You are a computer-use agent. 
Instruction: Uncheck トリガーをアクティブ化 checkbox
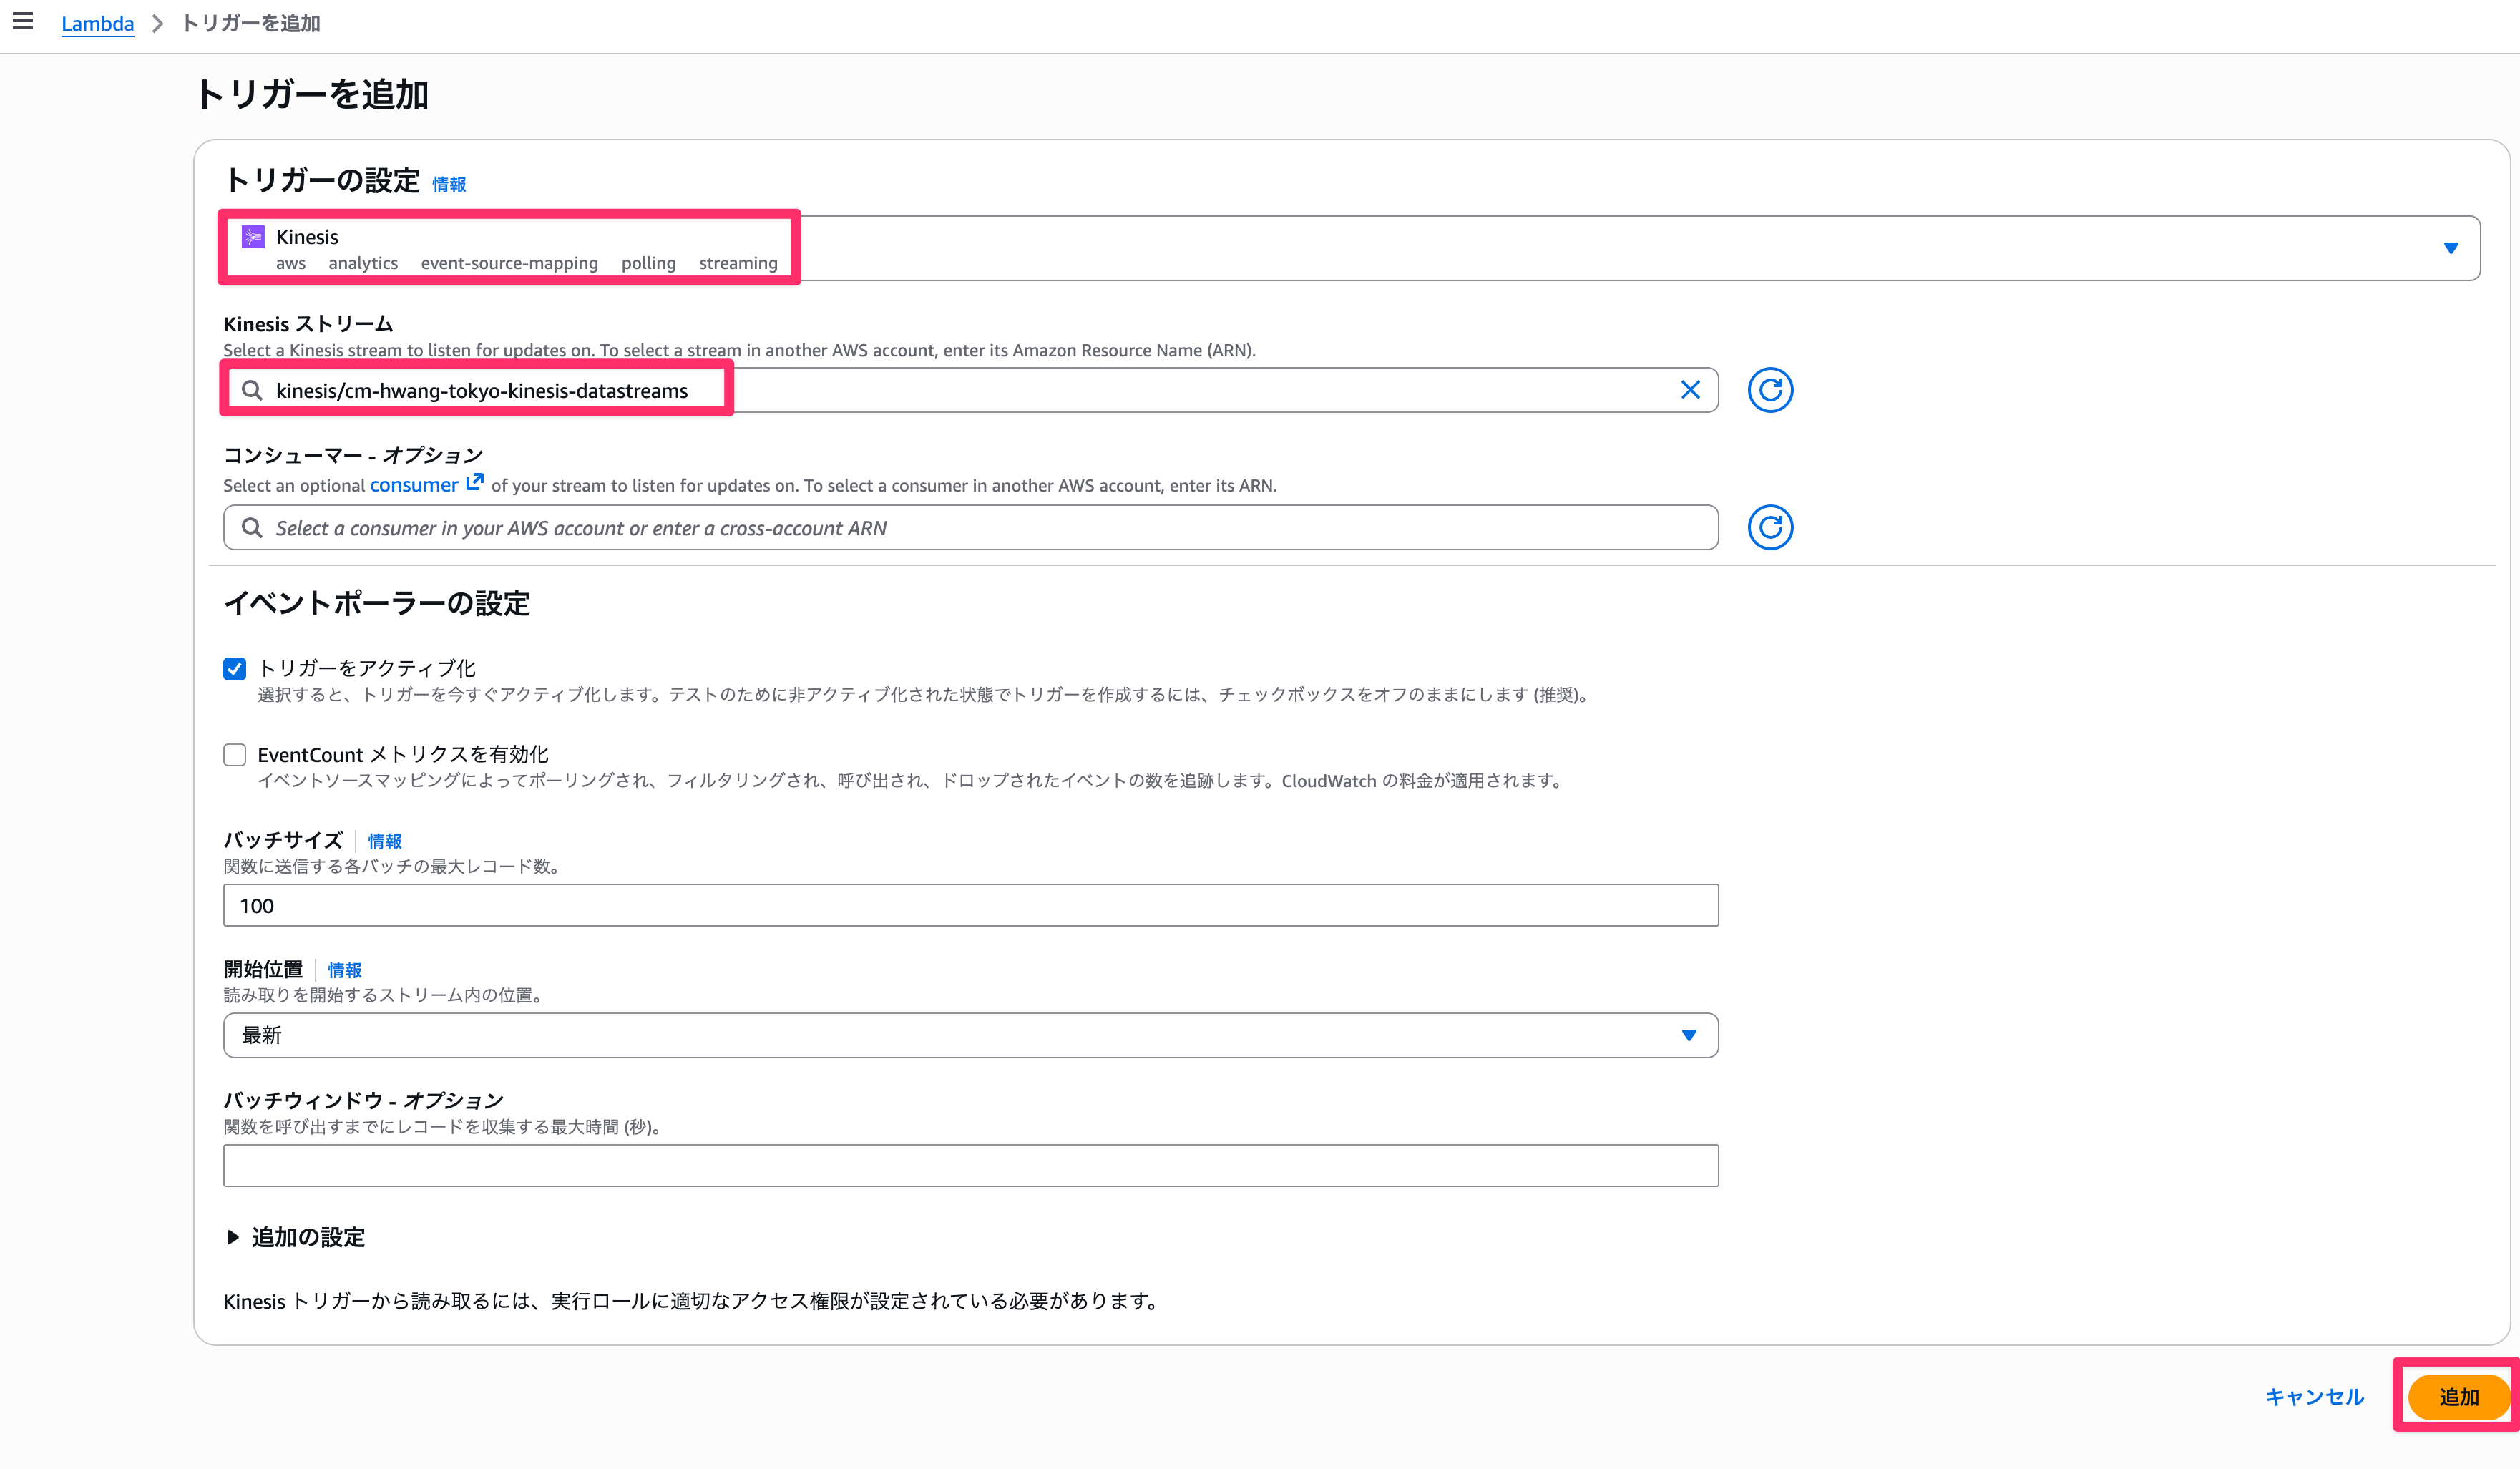tap(235, 668)
